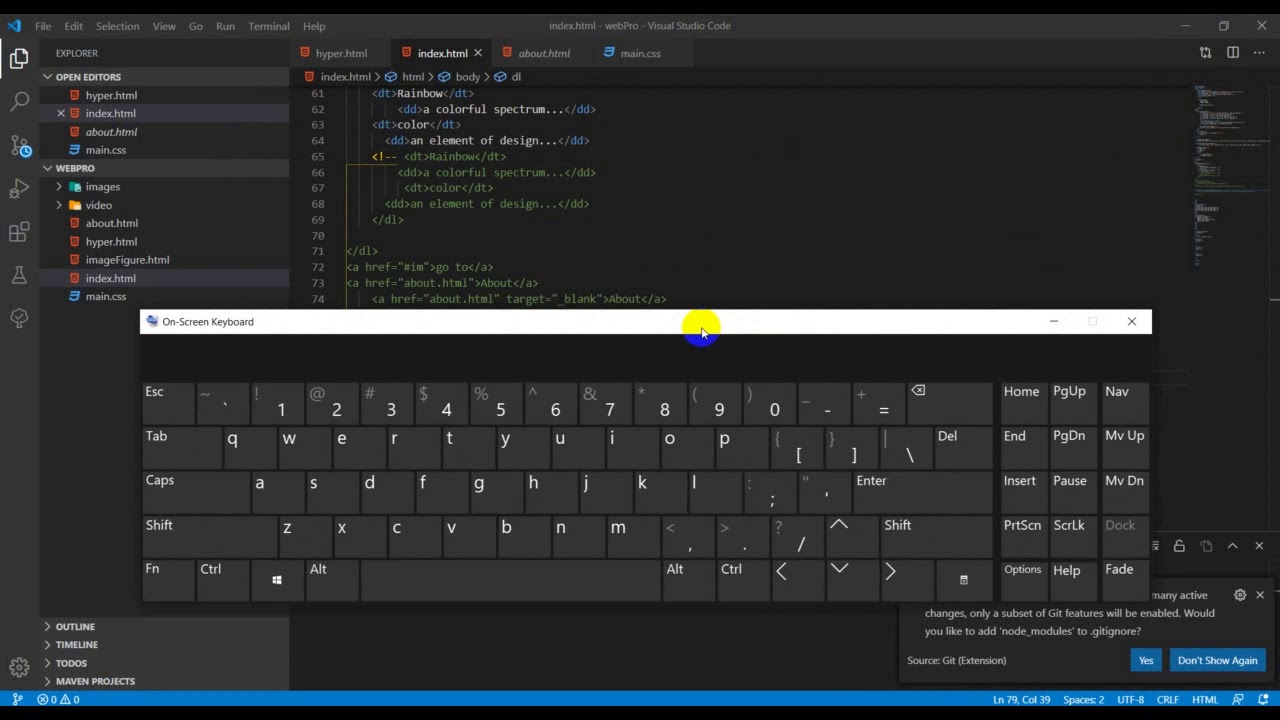Open the File menu
This screenshot has width=1280, height=720.
[x=43, y=26]
